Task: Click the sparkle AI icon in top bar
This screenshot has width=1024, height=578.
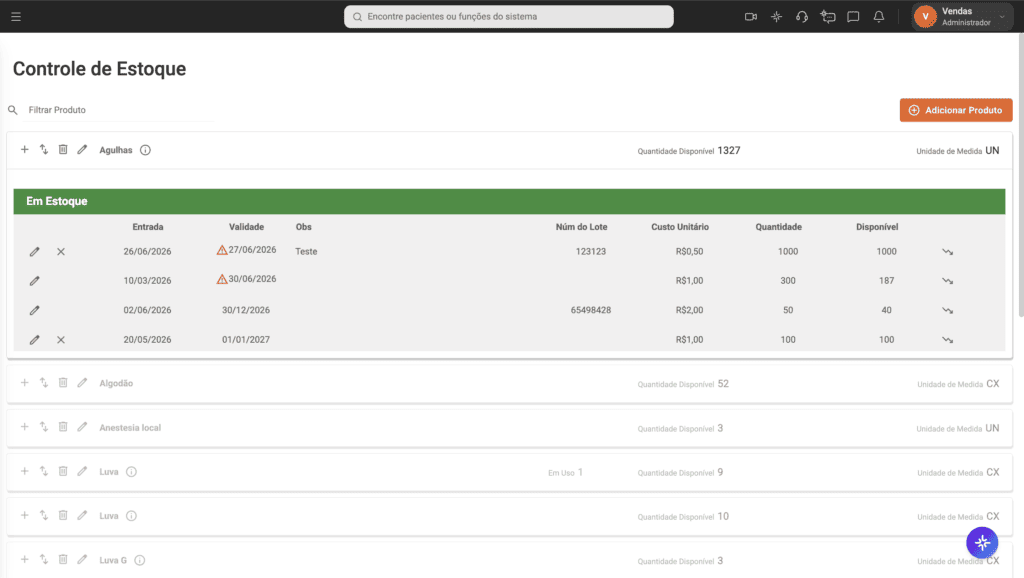Action: point(776,16)
